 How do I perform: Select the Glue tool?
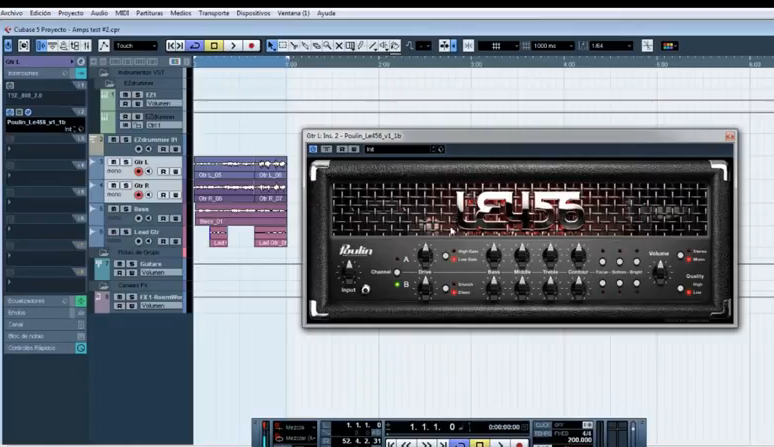click(x=306, y=46)
